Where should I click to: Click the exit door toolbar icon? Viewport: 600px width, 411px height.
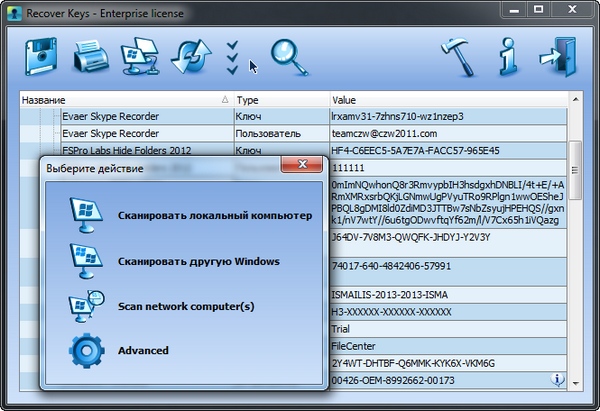click(558, 57)
